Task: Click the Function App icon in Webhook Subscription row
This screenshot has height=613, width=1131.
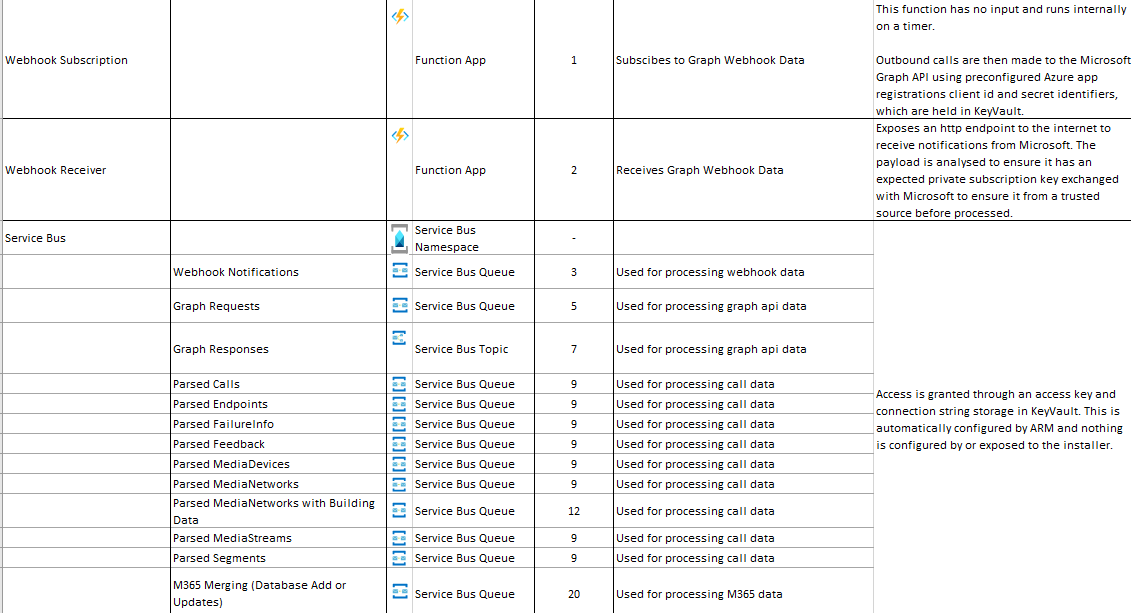Action: click(400, 16)
